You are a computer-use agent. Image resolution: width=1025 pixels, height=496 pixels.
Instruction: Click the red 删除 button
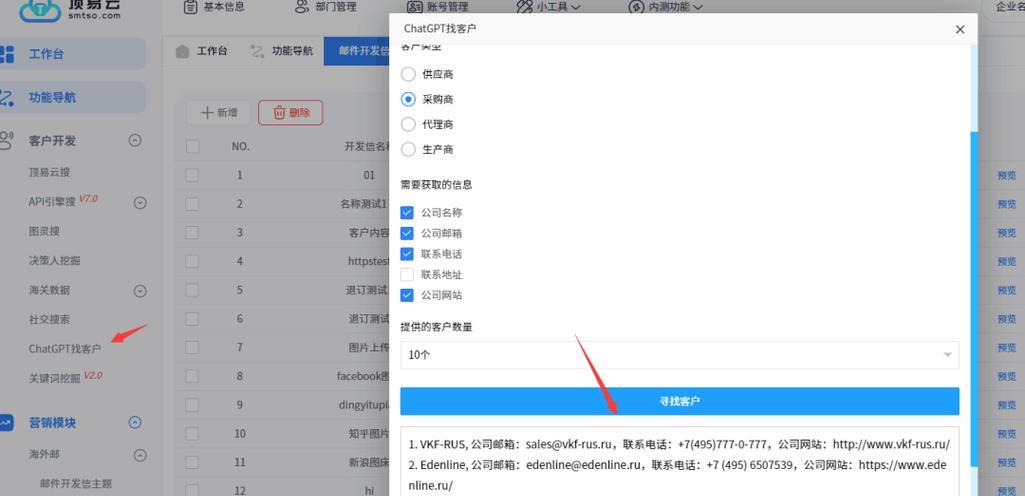click(290, 112)
